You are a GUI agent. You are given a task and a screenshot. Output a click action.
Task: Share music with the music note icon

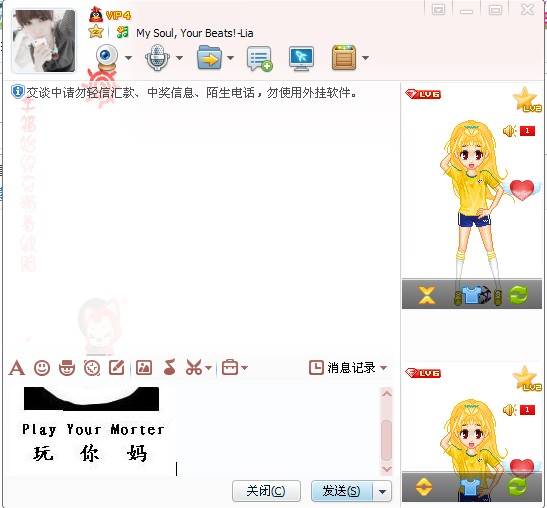tap(170, 367)
